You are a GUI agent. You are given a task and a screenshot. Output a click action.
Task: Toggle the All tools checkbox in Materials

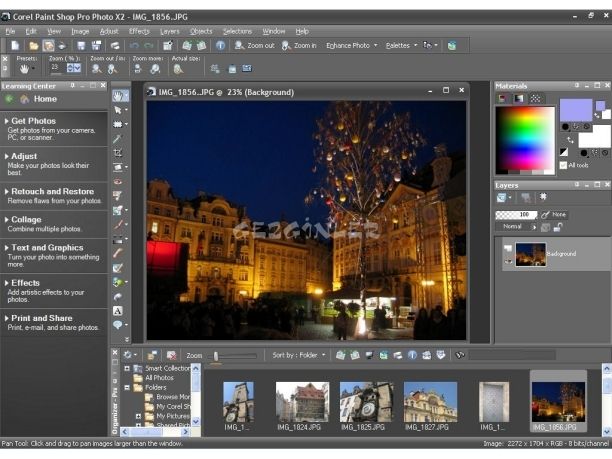point(564,165)
